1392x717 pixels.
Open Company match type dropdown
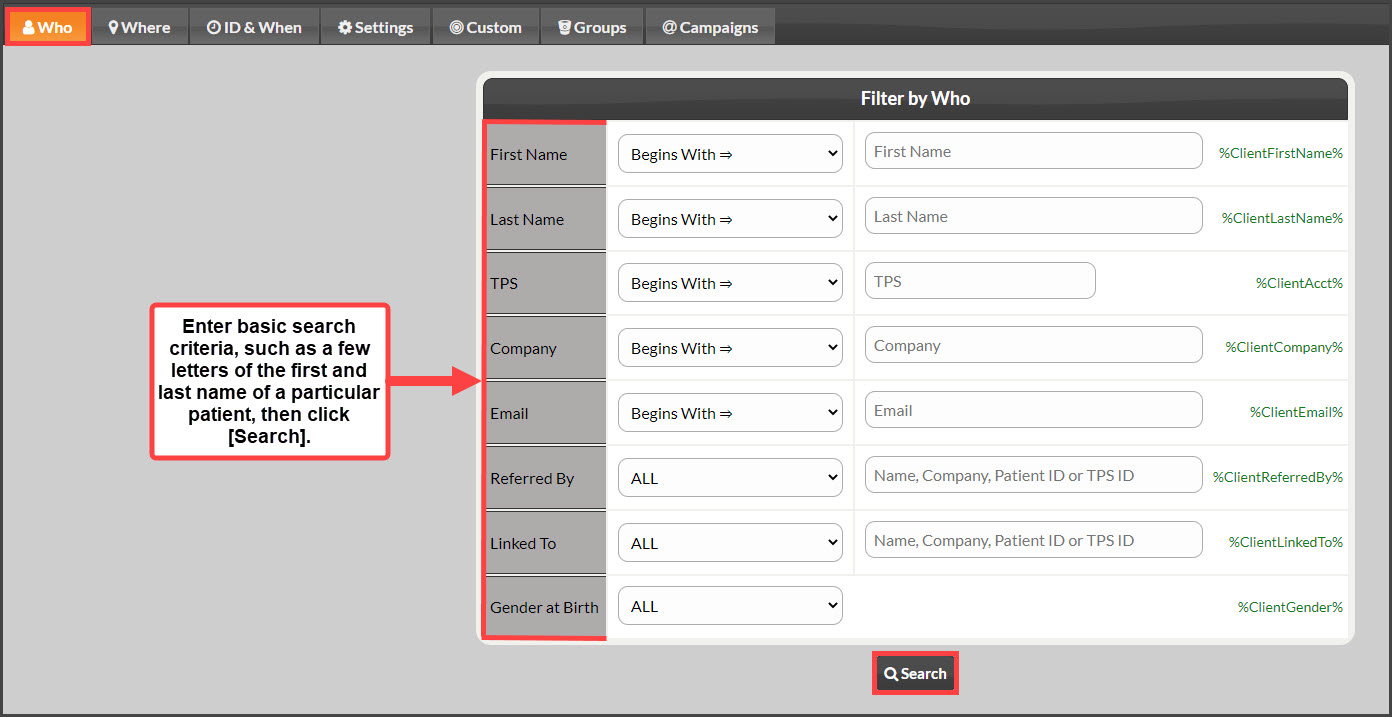(730, 348)
